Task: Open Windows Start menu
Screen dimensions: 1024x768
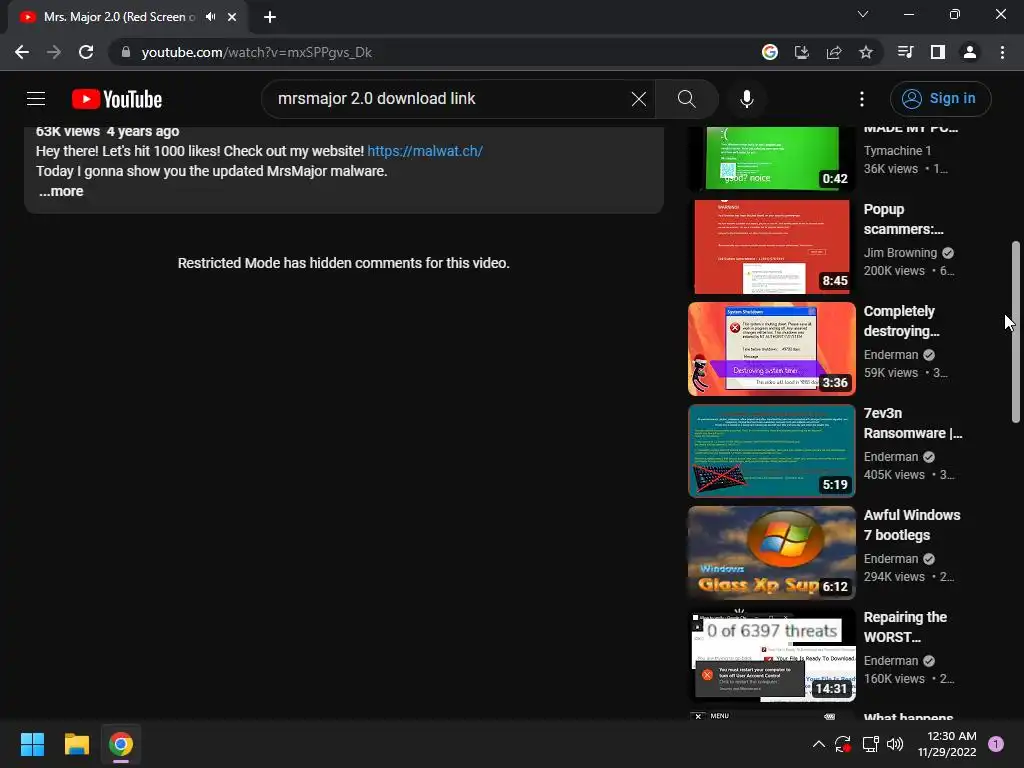Action: (32, 744)
